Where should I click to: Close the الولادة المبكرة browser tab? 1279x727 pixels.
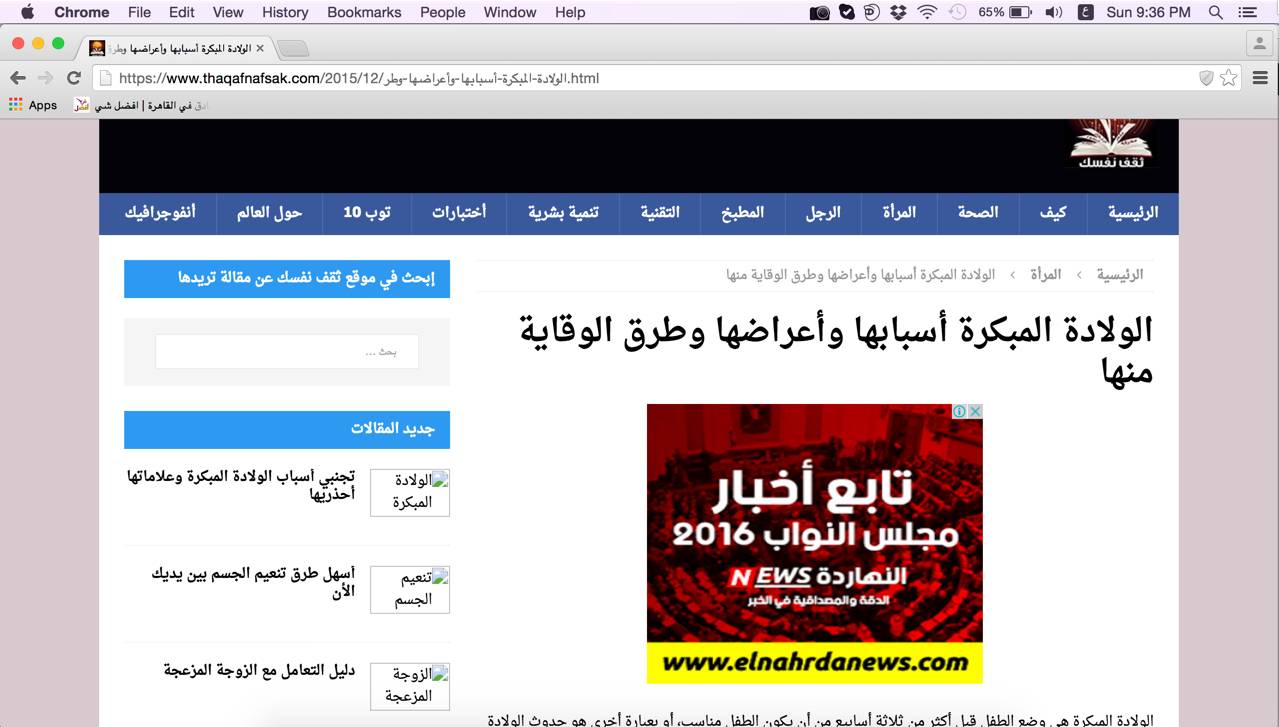click(x=260, y=47)
